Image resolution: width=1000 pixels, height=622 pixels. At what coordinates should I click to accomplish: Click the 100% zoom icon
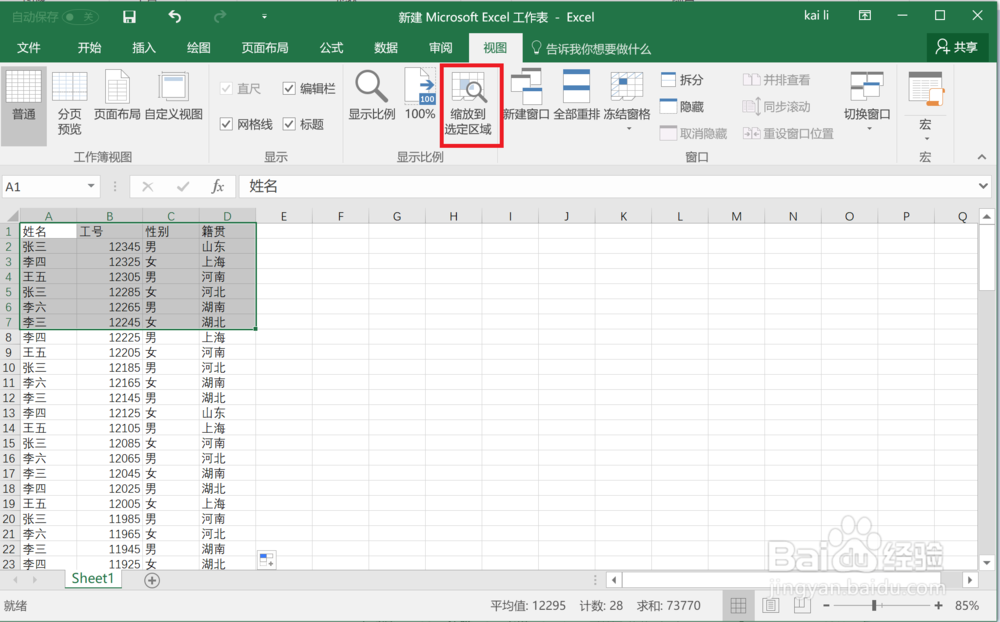[420, 96]
